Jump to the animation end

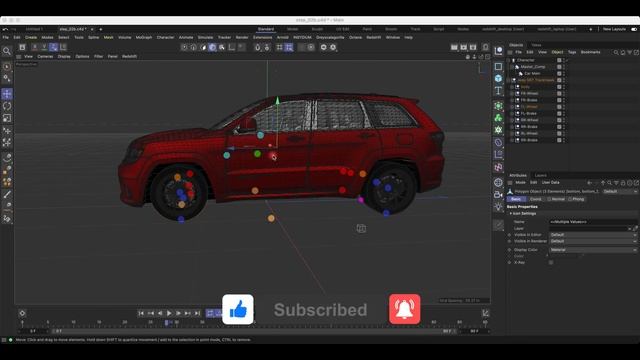coord(197,313)
